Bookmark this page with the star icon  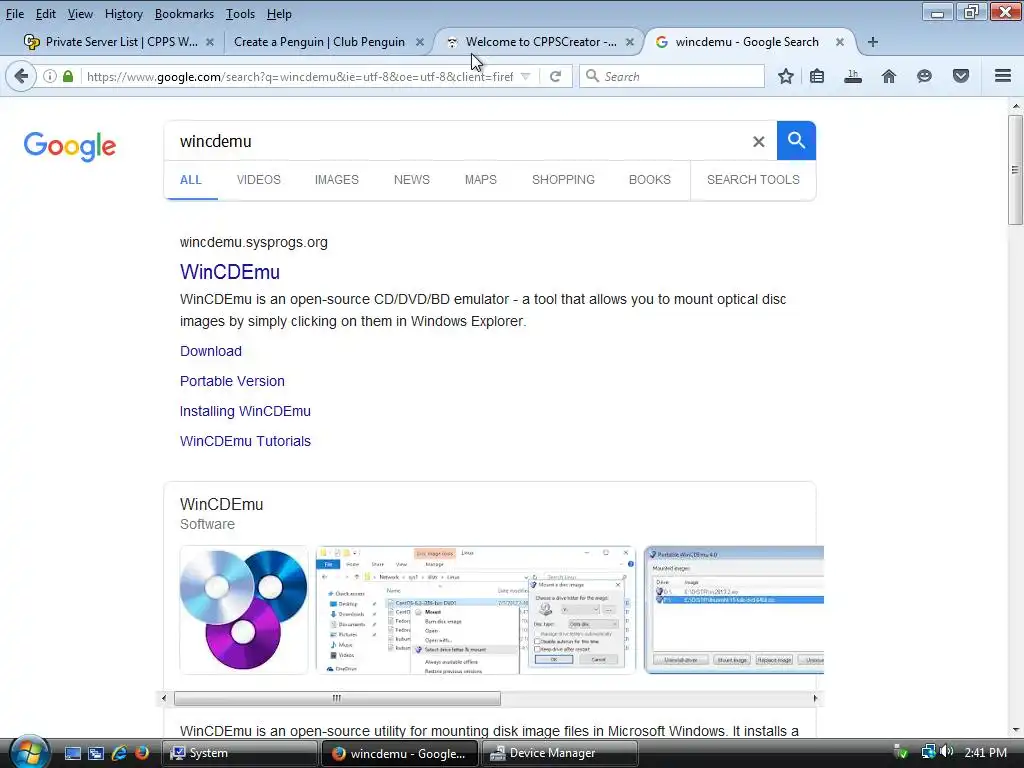click(x=786, y=76)
